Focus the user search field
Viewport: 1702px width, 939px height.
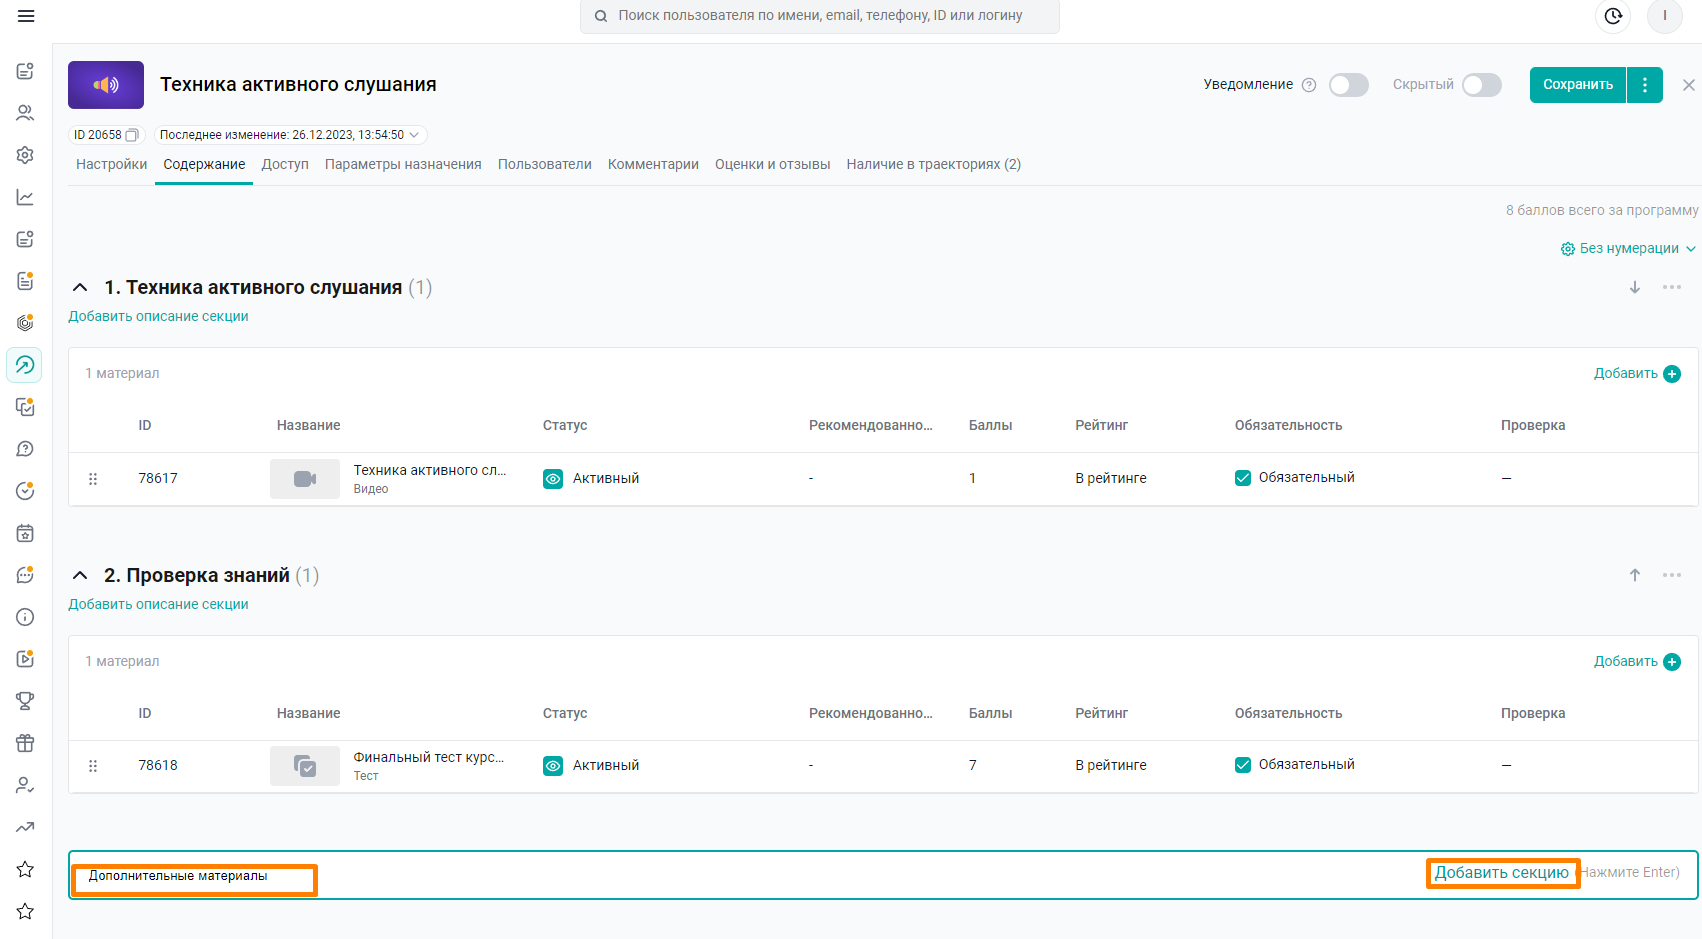tap(820, 16)
